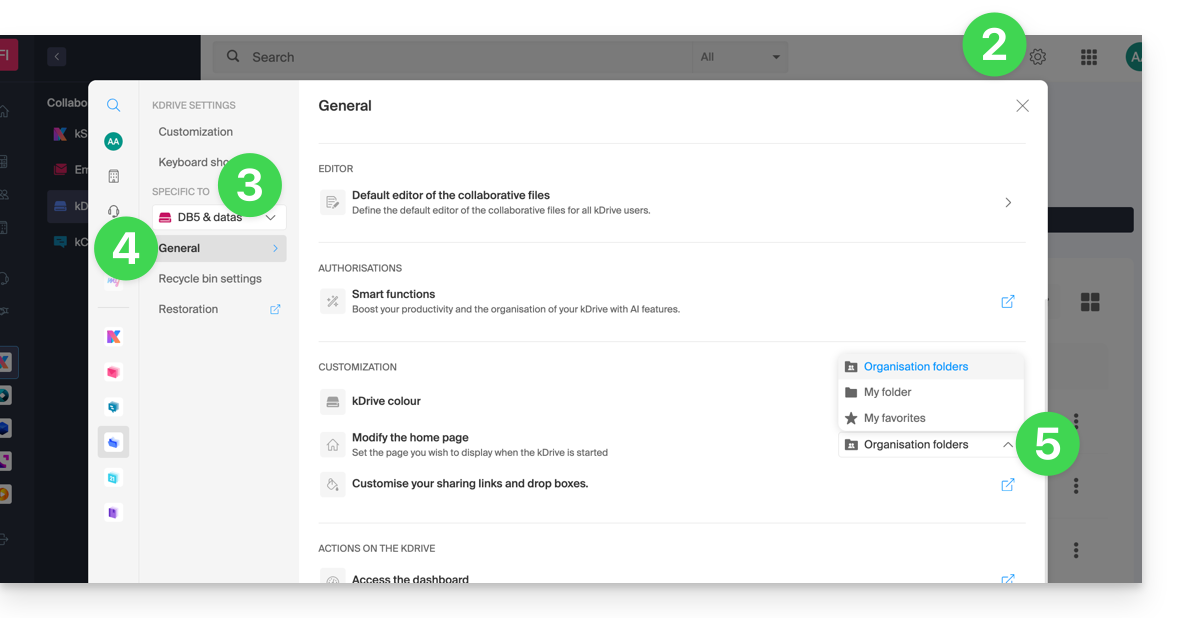Open the Customization settings page

196,132
